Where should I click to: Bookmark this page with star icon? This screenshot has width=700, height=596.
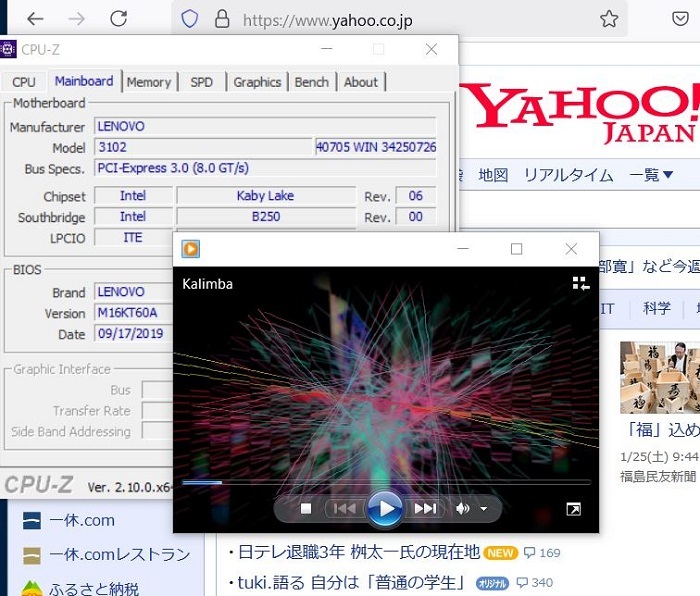pos(609,19)
